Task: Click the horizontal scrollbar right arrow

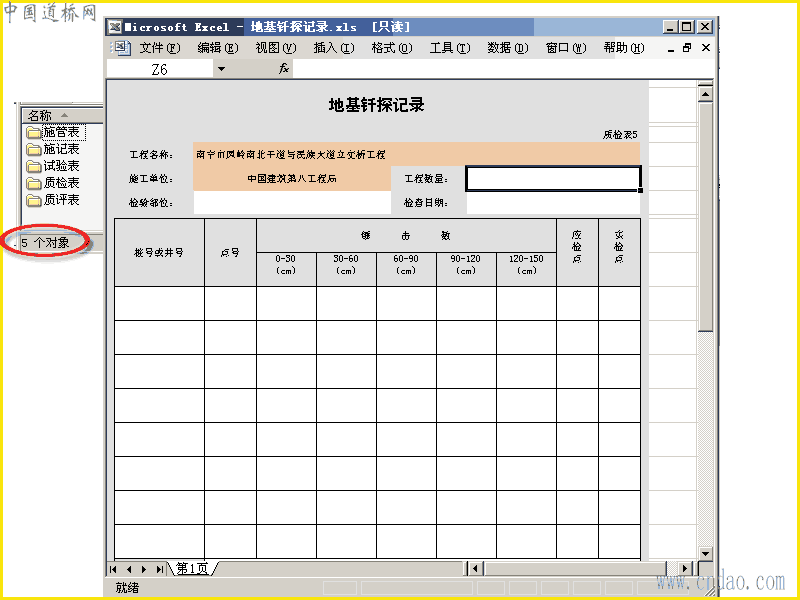Action: click(685, 568)
